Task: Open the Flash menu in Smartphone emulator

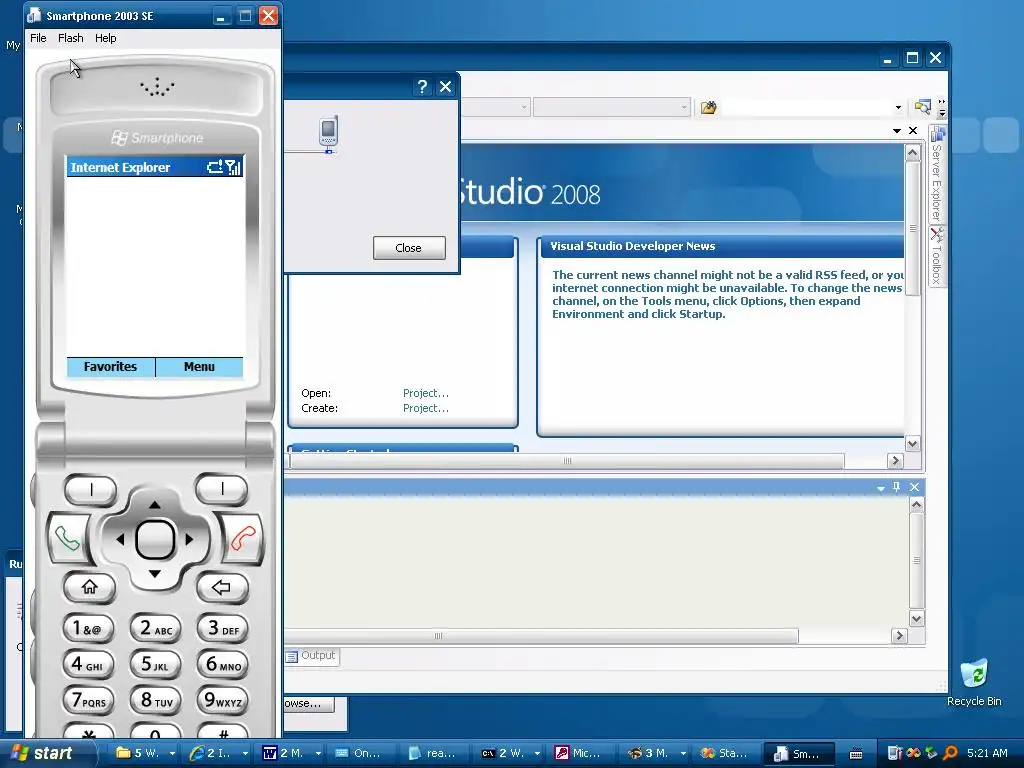Action: point(71,38)
